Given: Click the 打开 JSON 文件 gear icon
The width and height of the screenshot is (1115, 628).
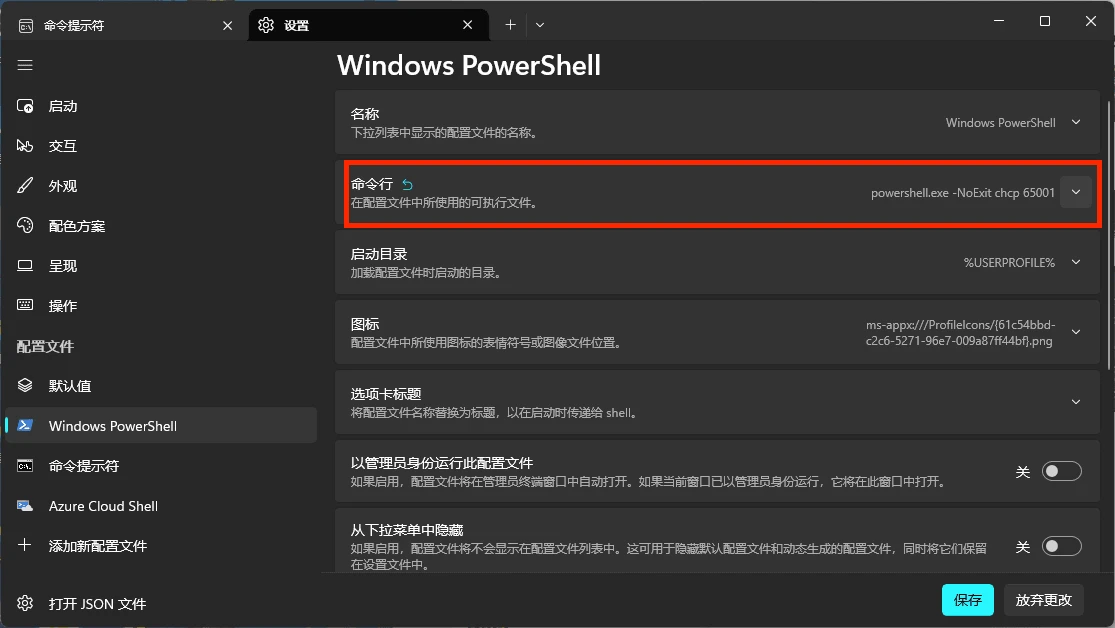Looking at the screenshot, I should click(x=25, y=603).
